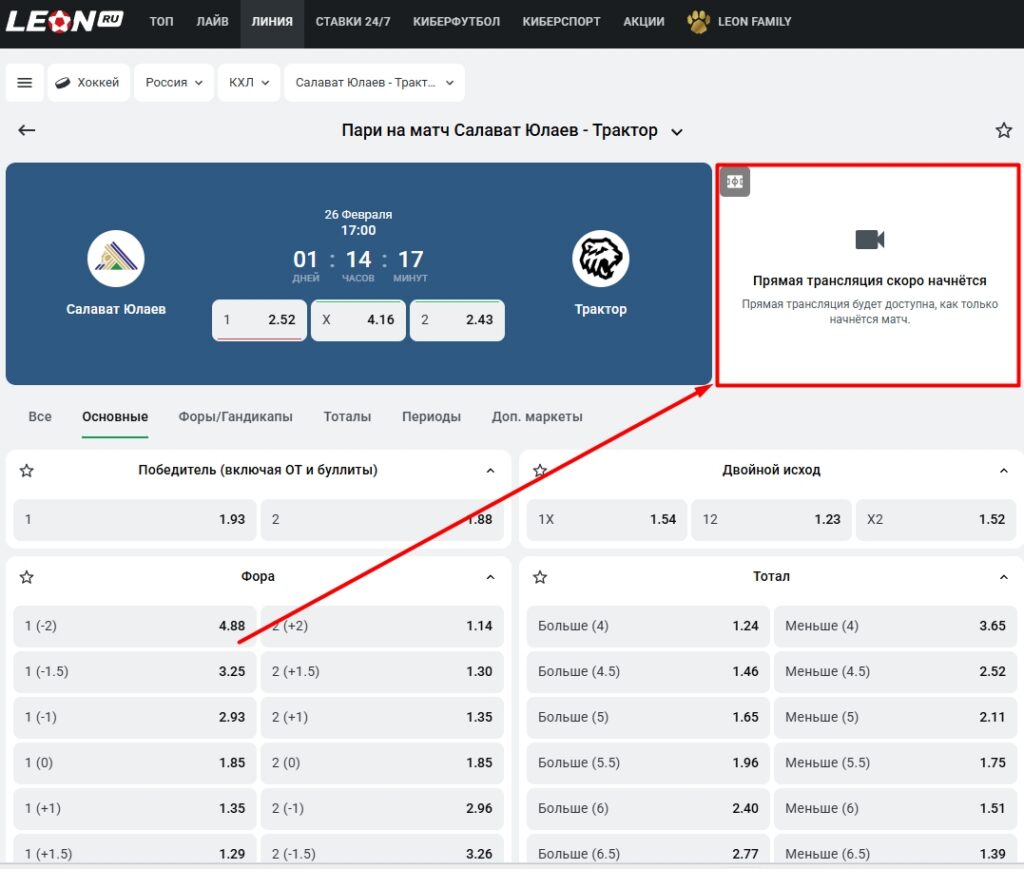The height and width of the screenshot is (869, 1024).
Task: Click the Salavat Yulaev team logo
Action: click(x=116, y=259)
